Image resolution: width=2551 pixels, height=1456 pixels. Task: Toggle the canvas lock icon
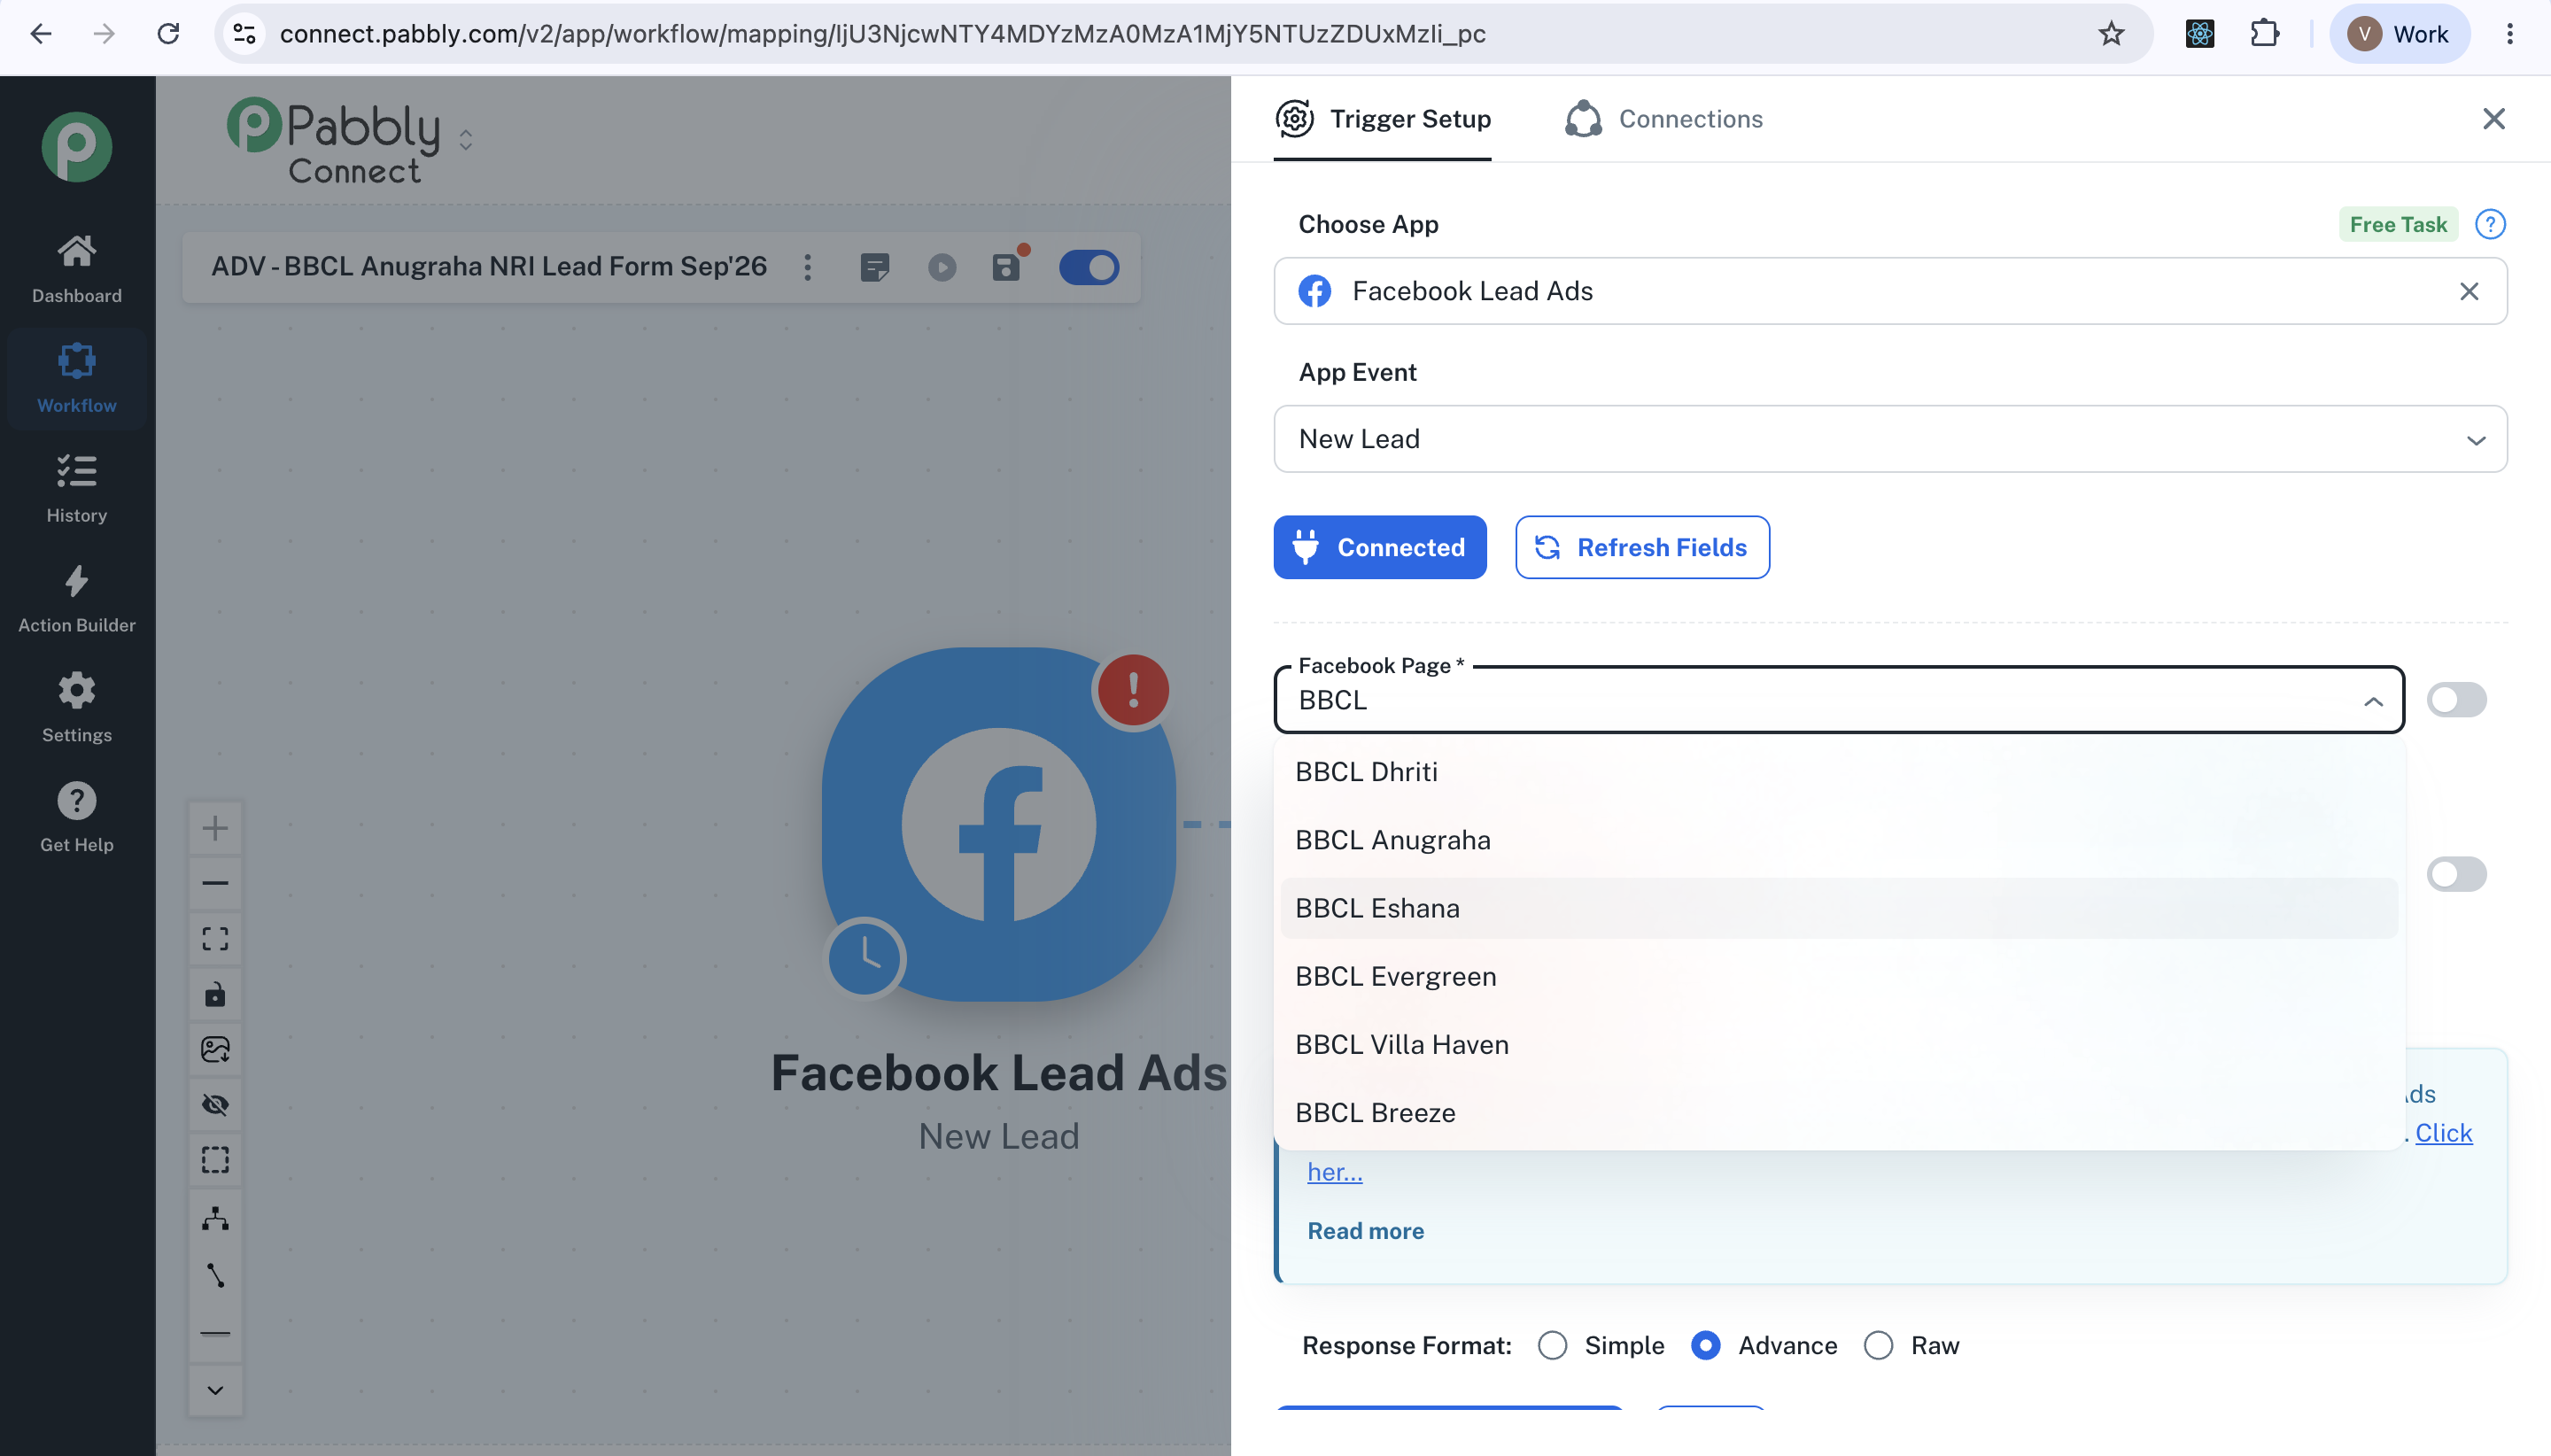point(215,994)
